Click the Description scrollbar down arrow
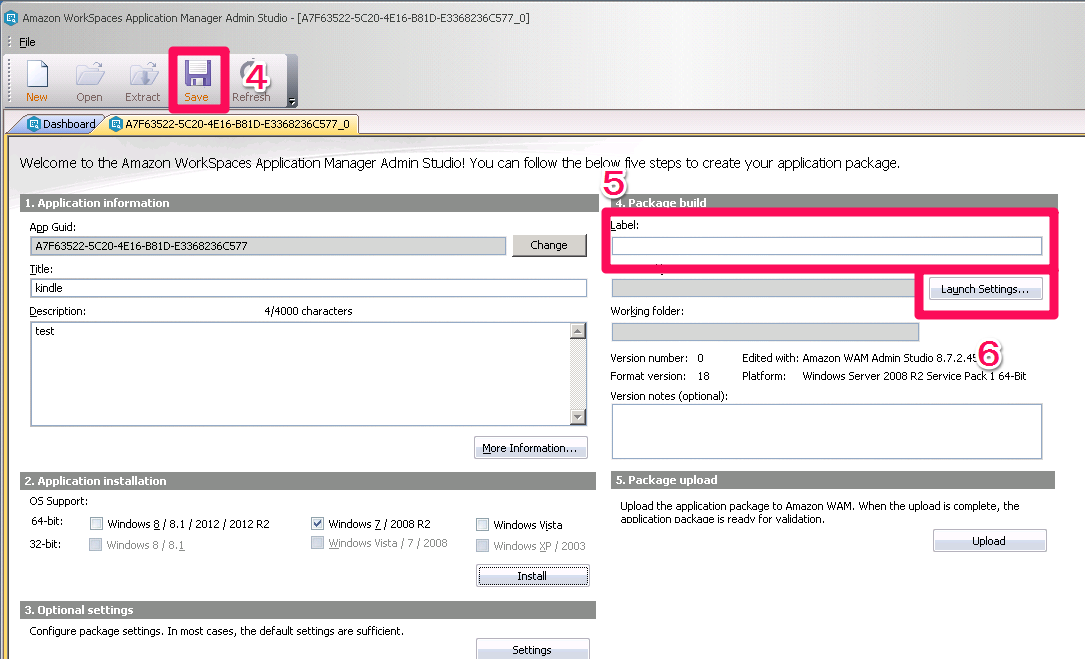 (x=578, y=417)
